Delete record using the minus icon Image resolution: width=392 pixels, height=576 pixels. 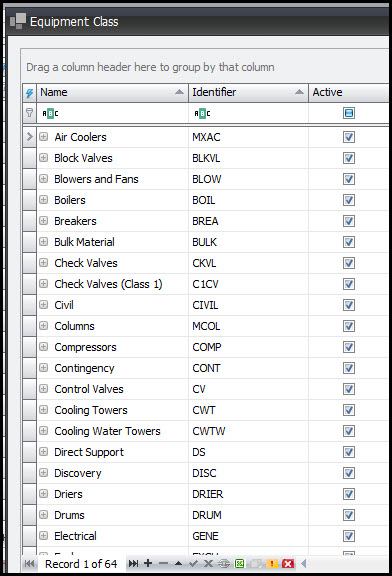(163, 563)
